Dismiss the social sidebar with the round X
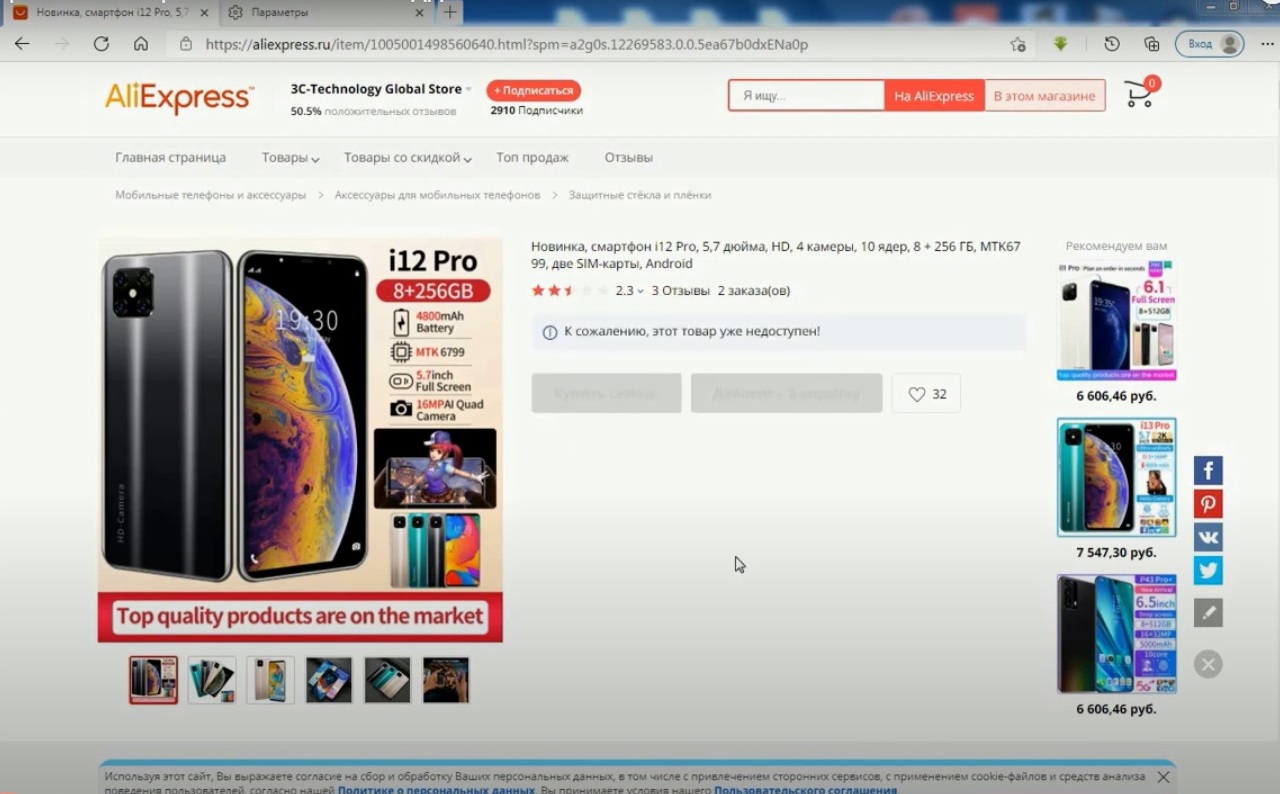 click(x=1208, y=664)
